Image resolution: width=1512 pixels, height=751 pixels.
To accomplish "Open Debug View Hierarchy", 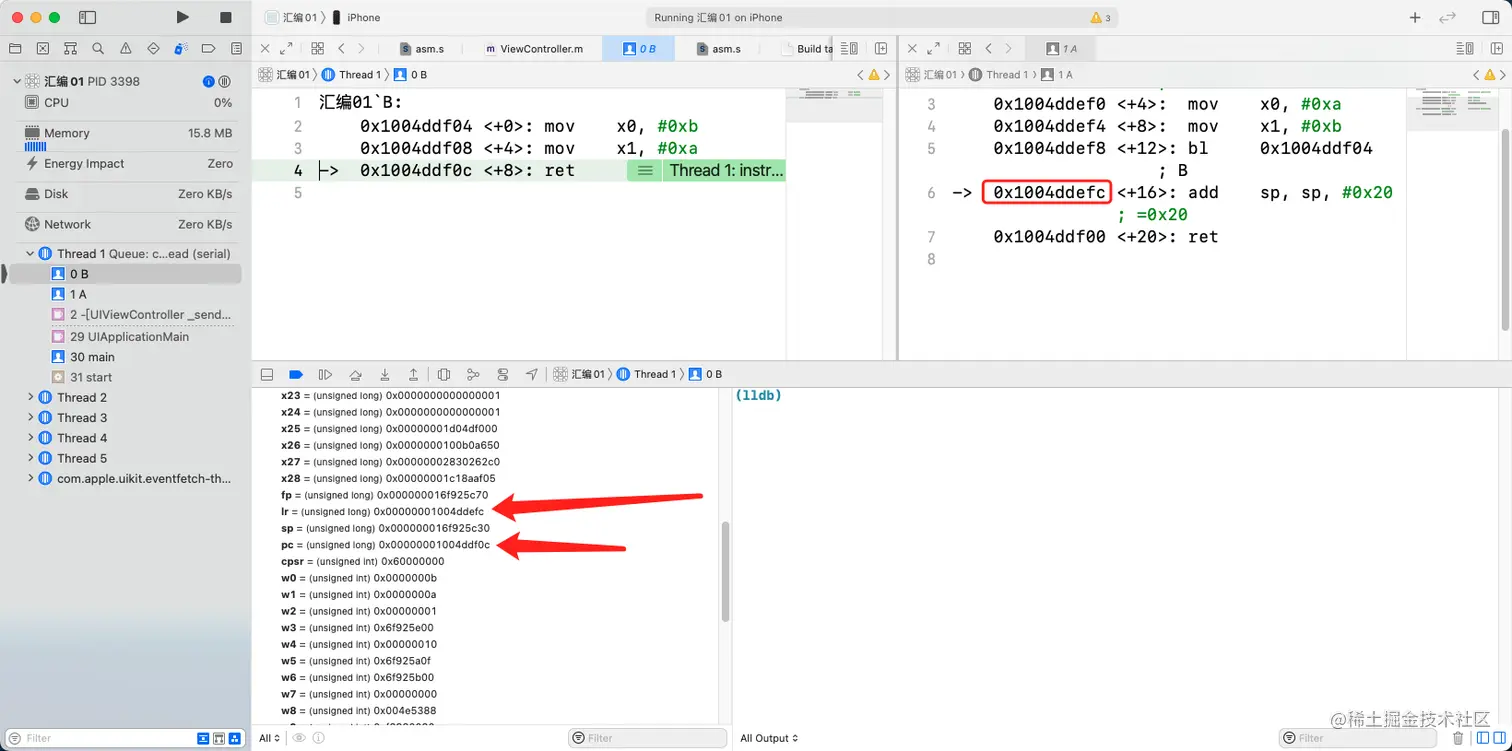I will pos(444,374).
